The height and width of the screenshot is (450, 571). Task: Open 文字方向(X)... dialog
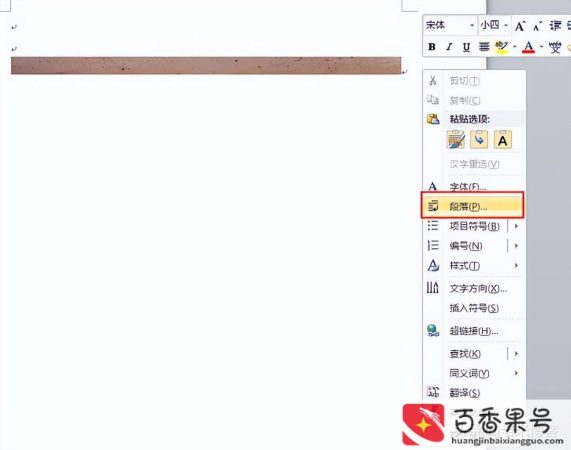click(x=478, y=288)
